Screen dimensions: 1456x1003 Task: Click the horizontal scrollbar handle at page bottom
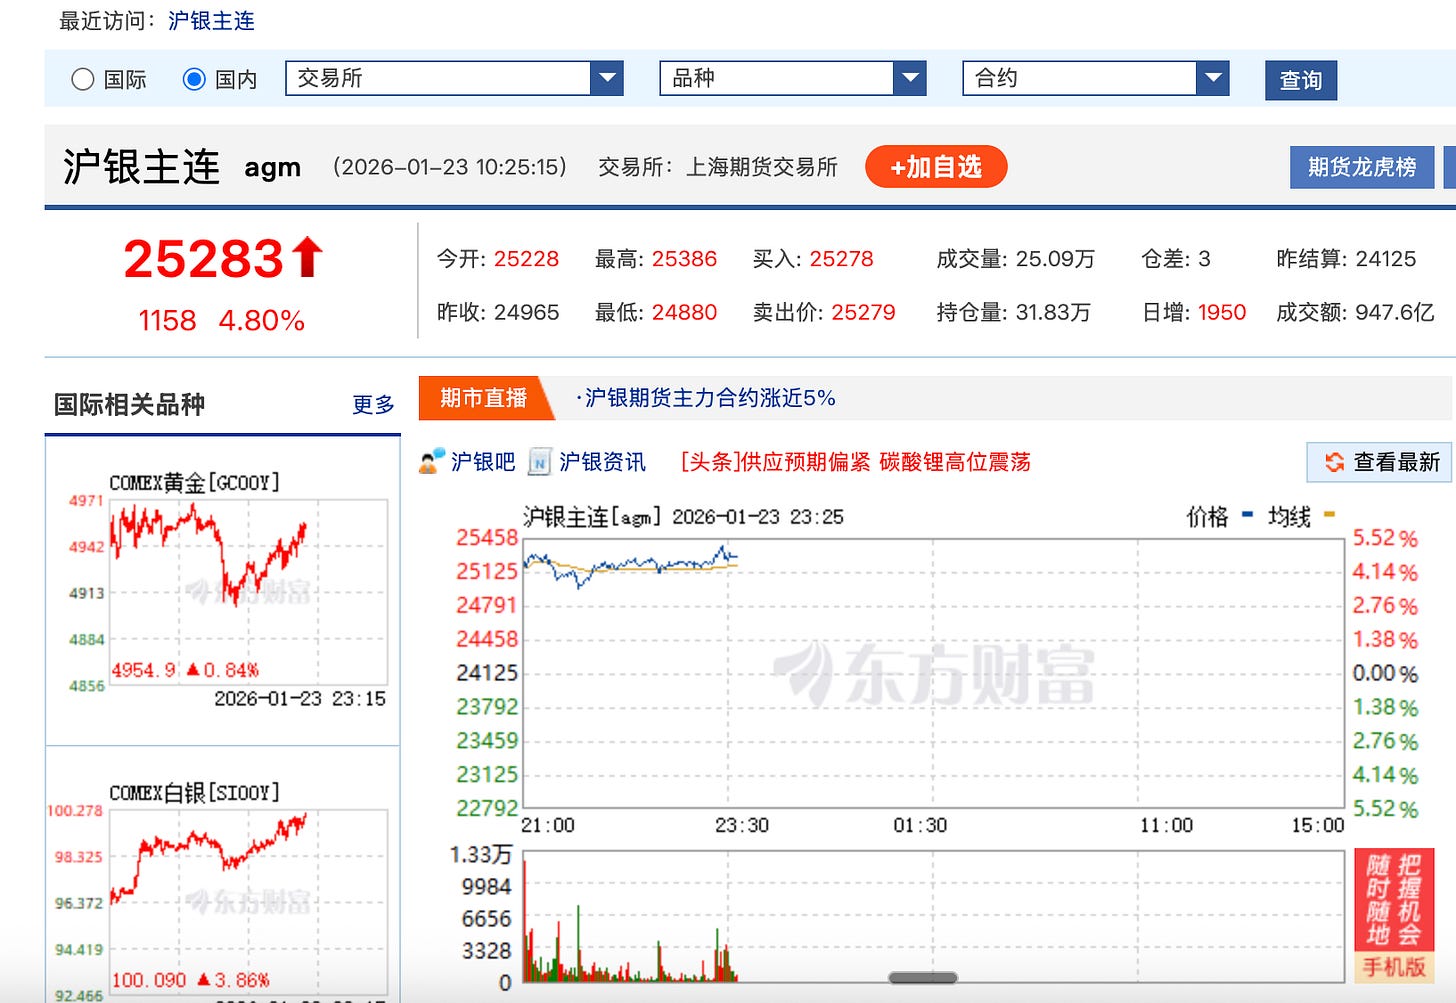(x=923, y=978)
